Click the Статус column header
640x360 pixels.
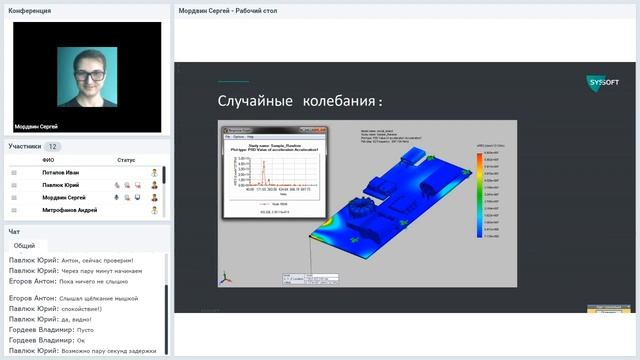[x=126, y=160]
